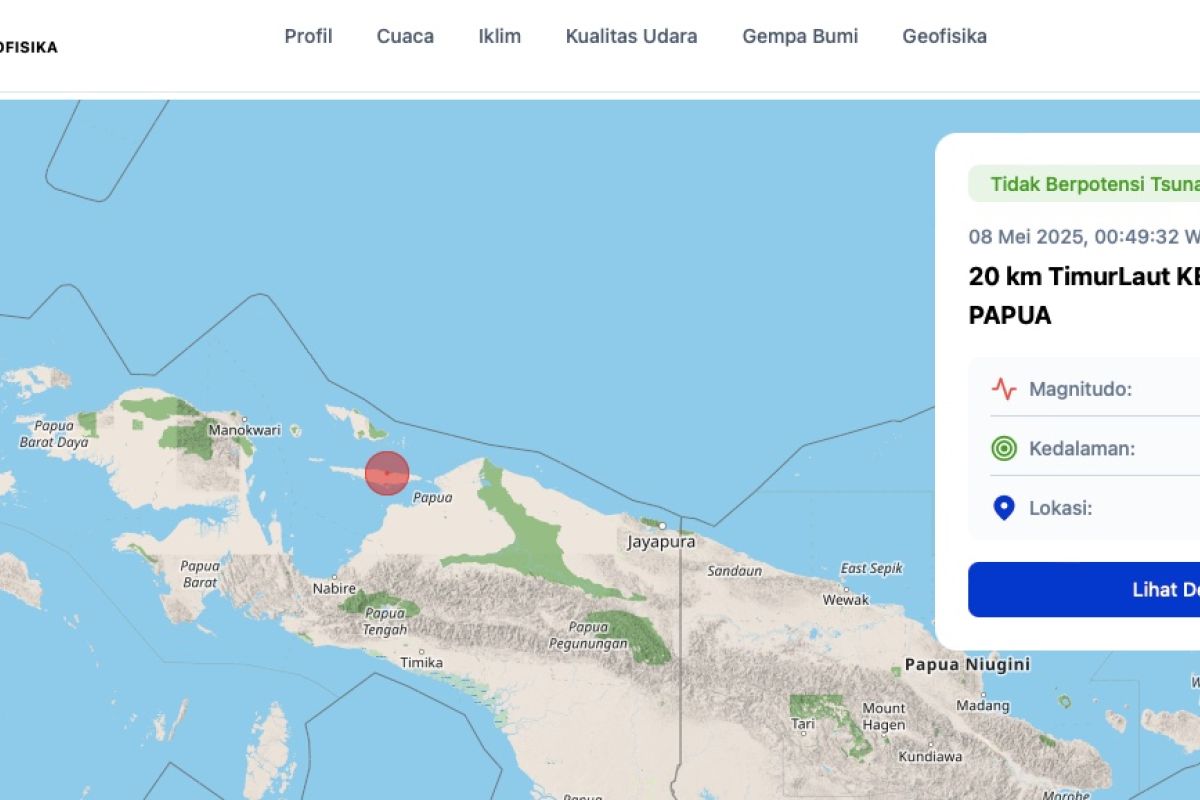Viewport: 1200px width, 800px height.
Task: Click the Timika city label on map
Action: tap(421, 662)
